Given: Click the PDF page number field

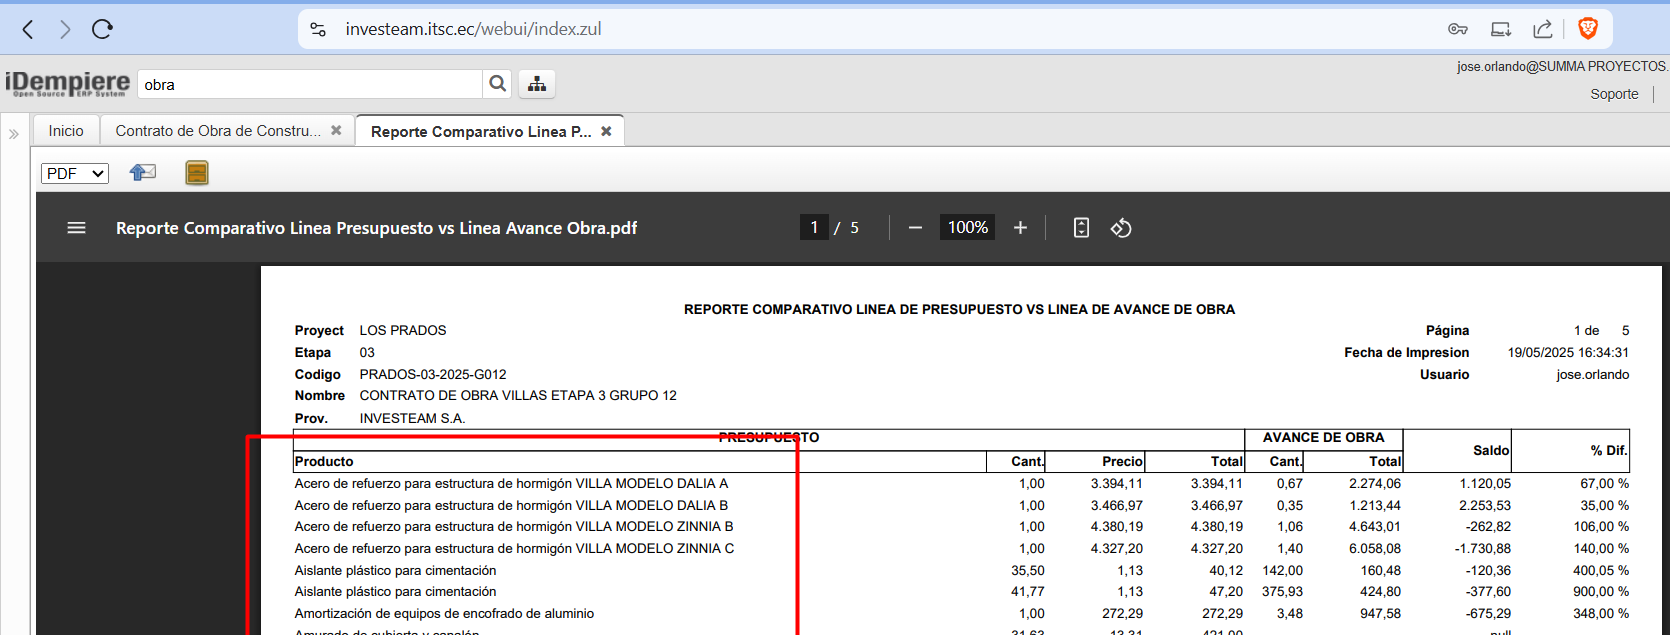Looking at the screenshot, I should click(x=814, y=228).
